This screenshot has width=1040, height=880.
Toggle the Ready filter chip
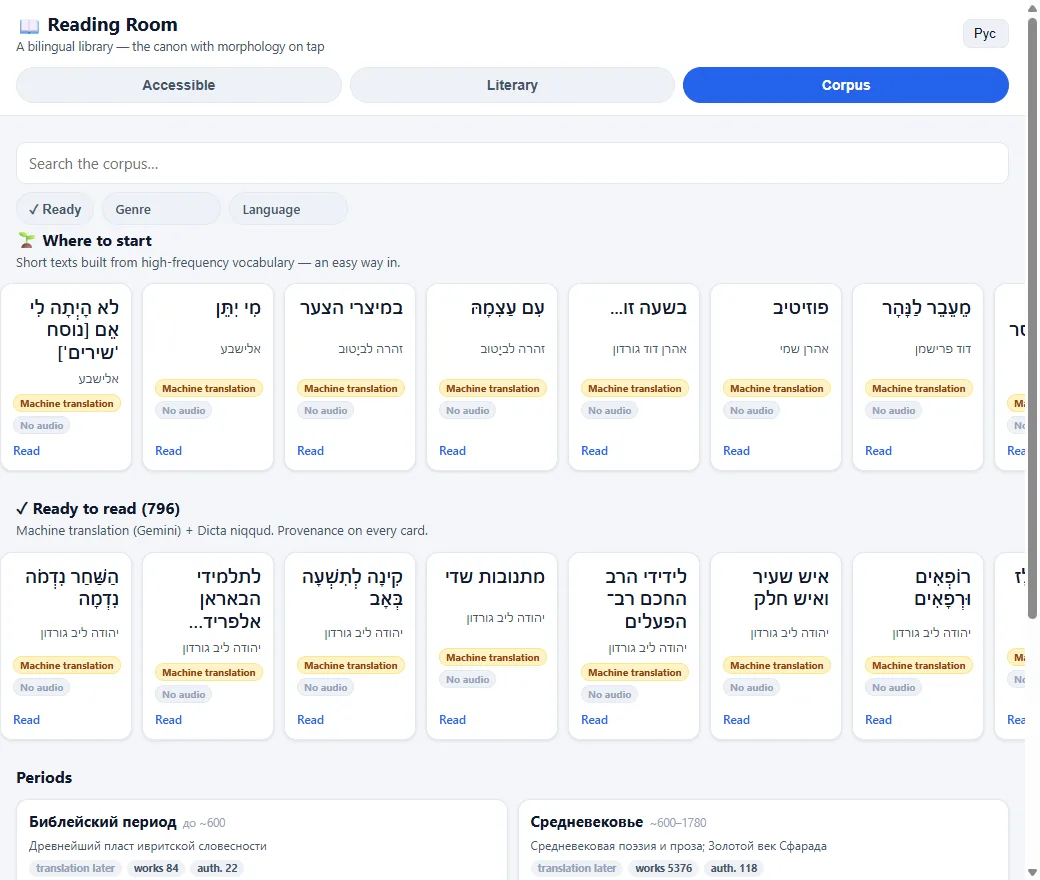point(55,210)
